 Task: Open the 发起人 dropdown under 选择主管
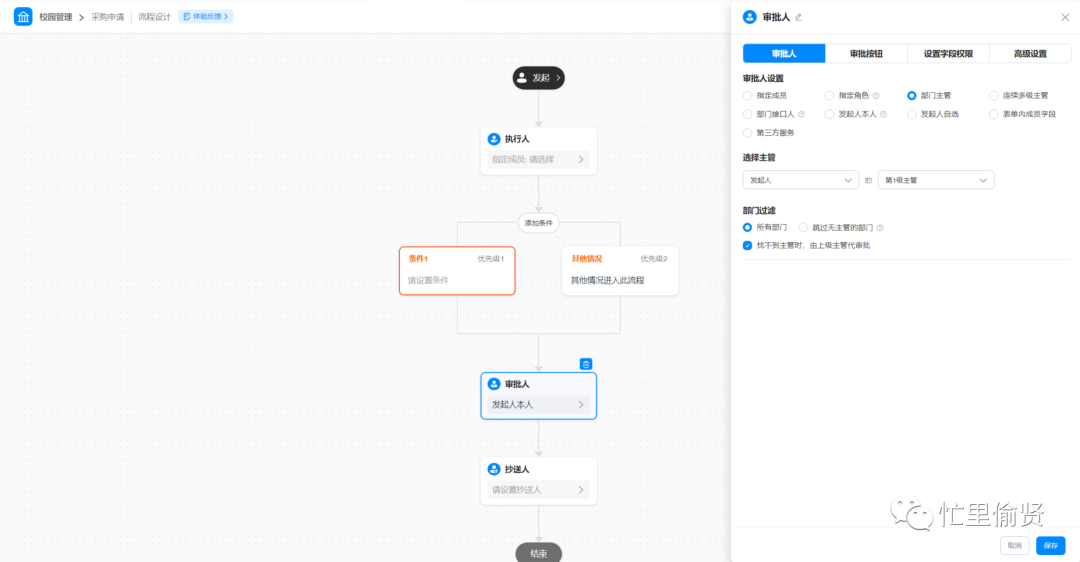(800, 180)
